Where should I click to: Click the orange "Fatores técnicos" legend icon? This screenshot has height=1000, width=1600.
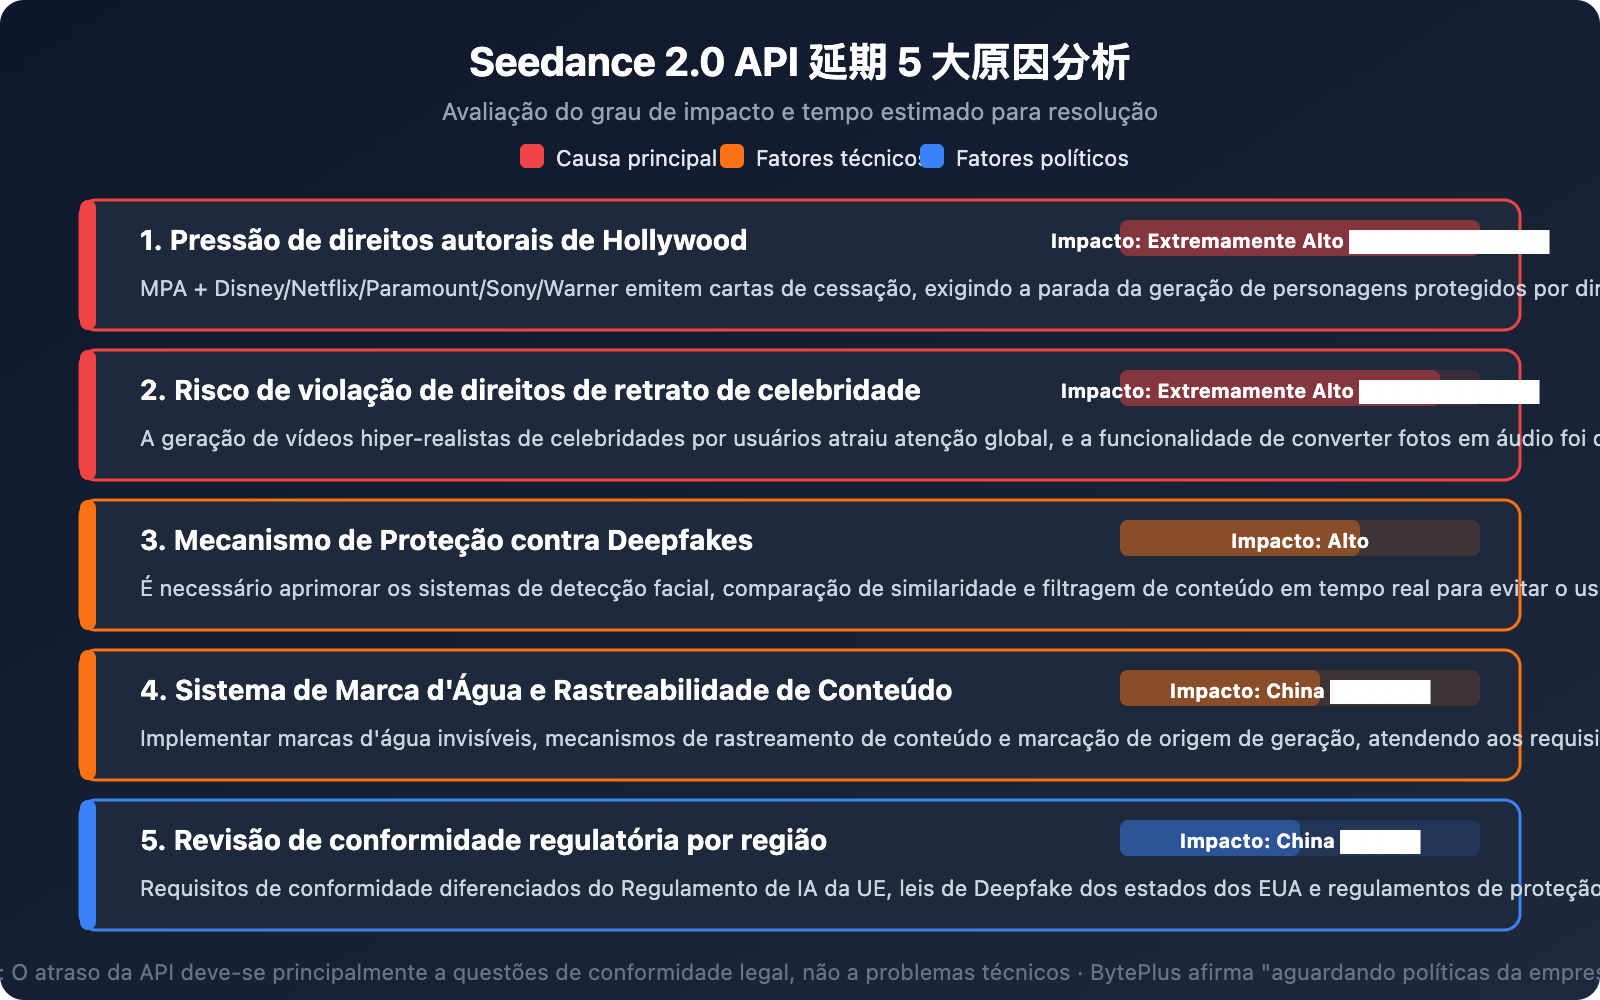(x=732, y=157)
